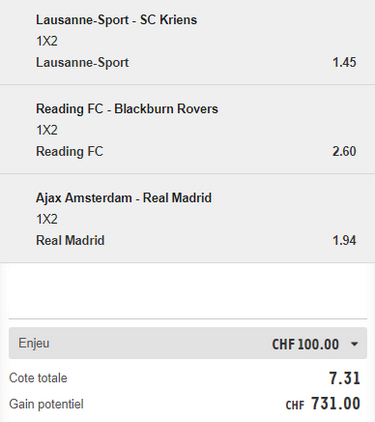Open the Ajax Amsterdam - Real Madrid match title
The width and height of the screenshot is (375, 422).
coord(124,198)
